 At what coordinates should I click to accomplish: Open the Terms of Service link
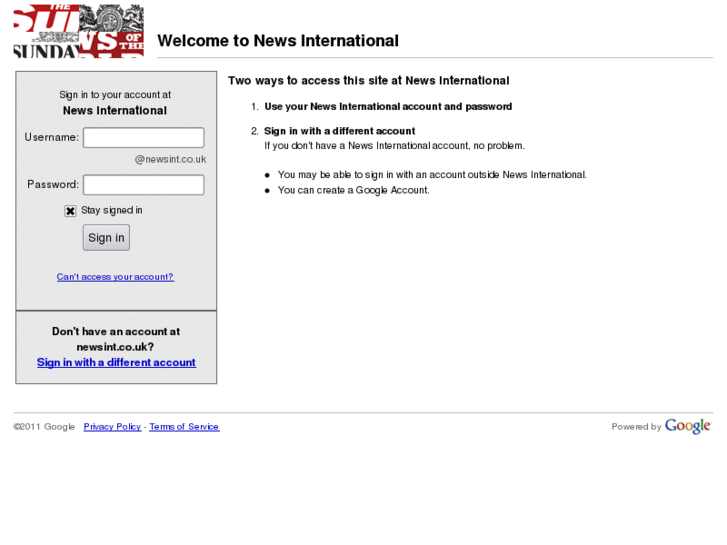click(x=184, y=427)
